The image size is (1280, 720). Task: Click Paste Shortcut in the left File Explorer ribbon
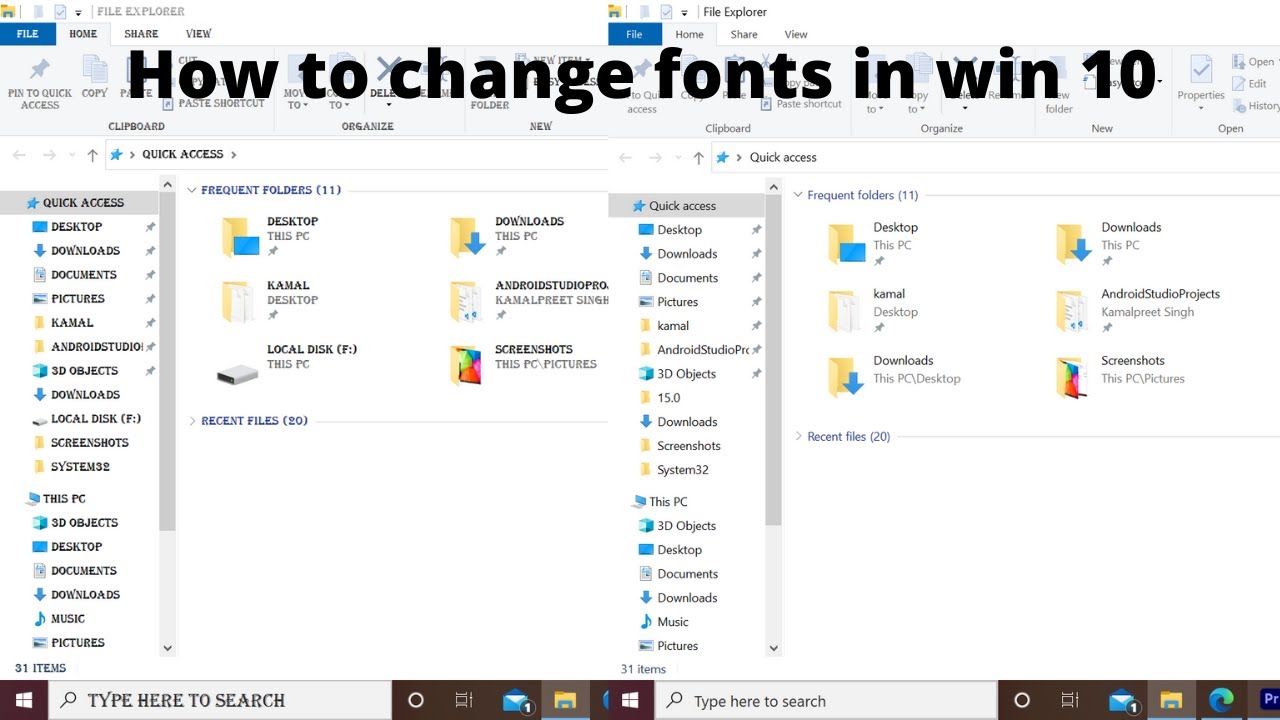point(213,103)
